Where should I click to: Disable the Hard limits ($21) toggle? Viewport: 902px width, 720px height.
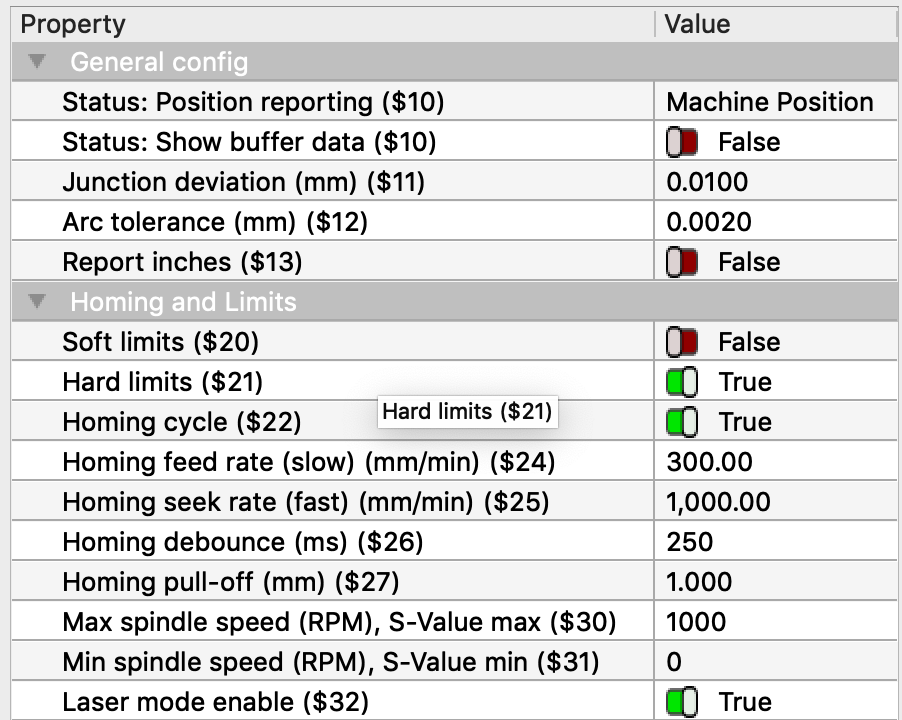682,382
